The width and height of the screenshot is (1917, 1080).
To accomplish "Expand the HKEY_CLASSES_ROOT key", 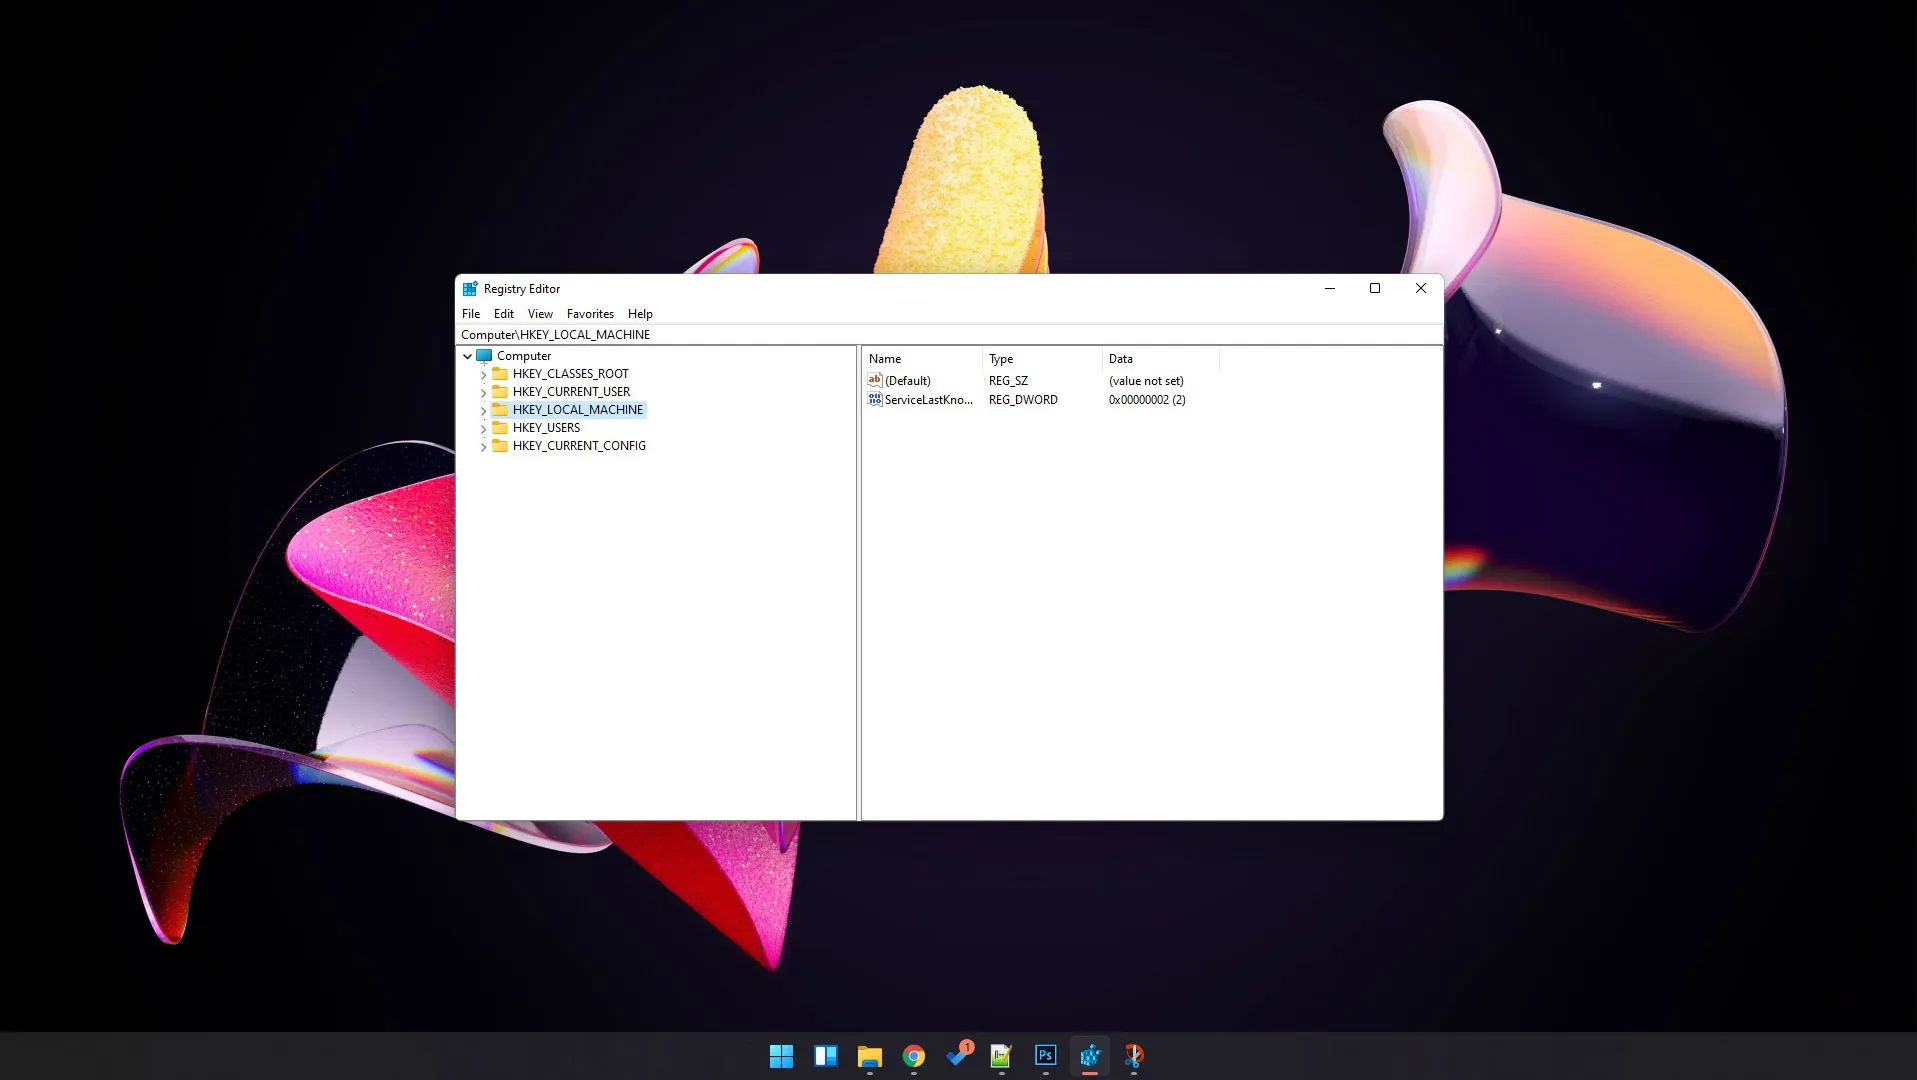I will click(483, 375).
